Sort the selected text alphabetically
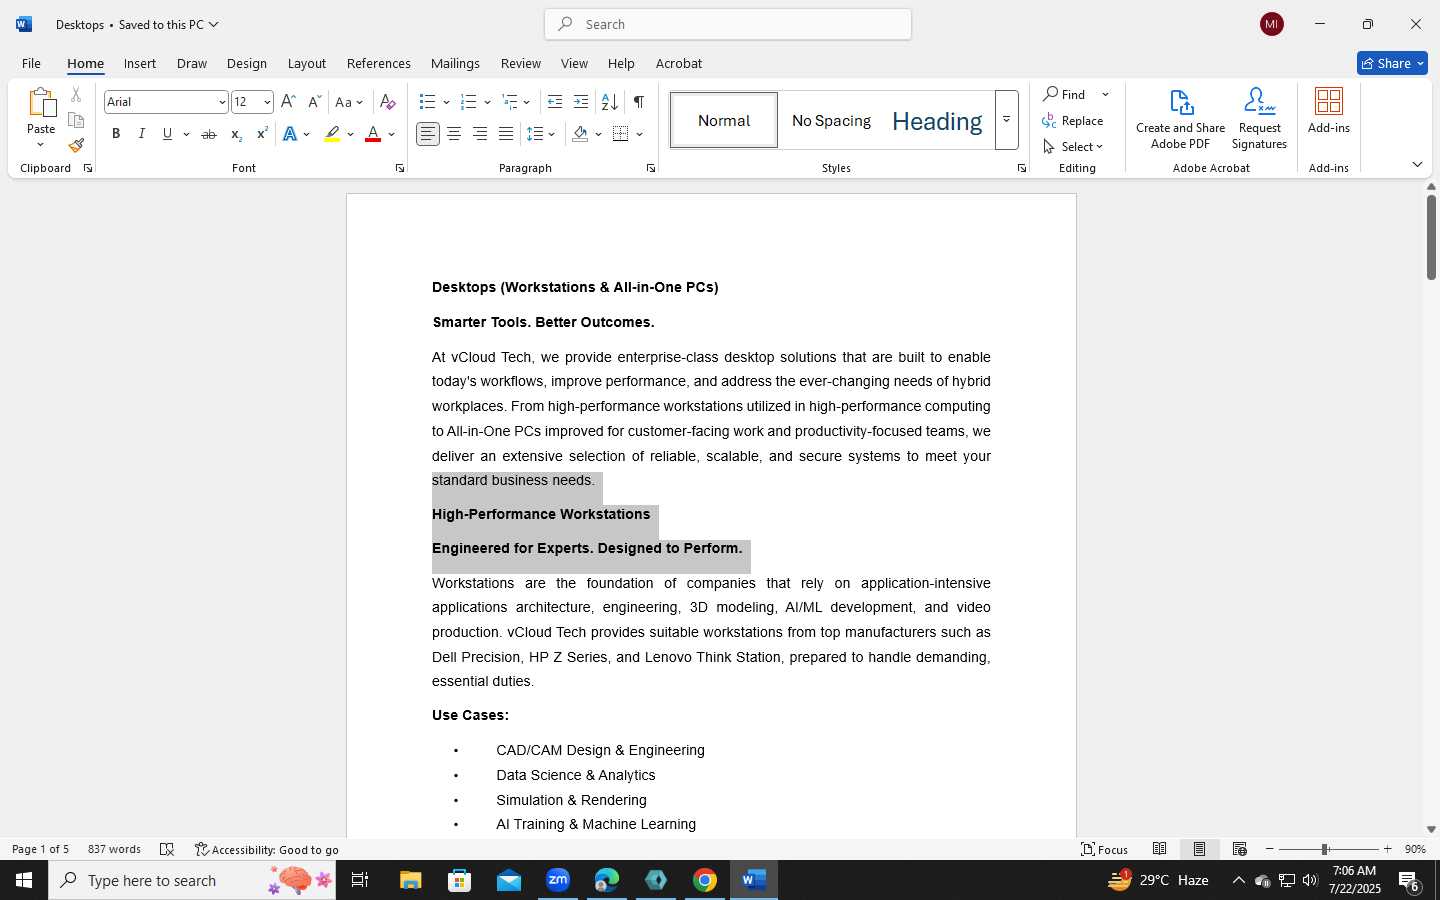 point(609,102)
